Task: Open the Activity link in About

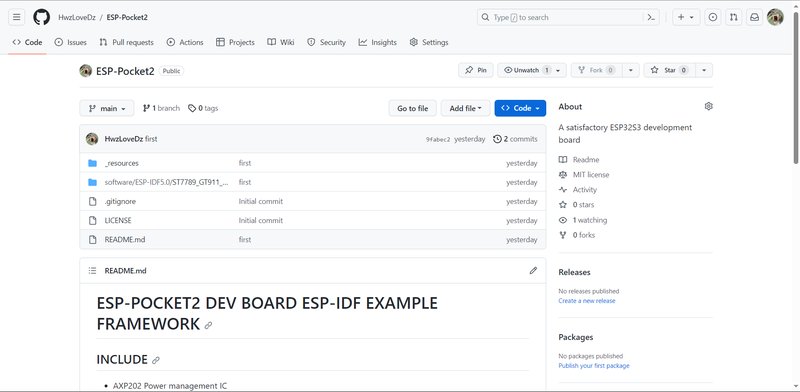Action: click(585, 190)
